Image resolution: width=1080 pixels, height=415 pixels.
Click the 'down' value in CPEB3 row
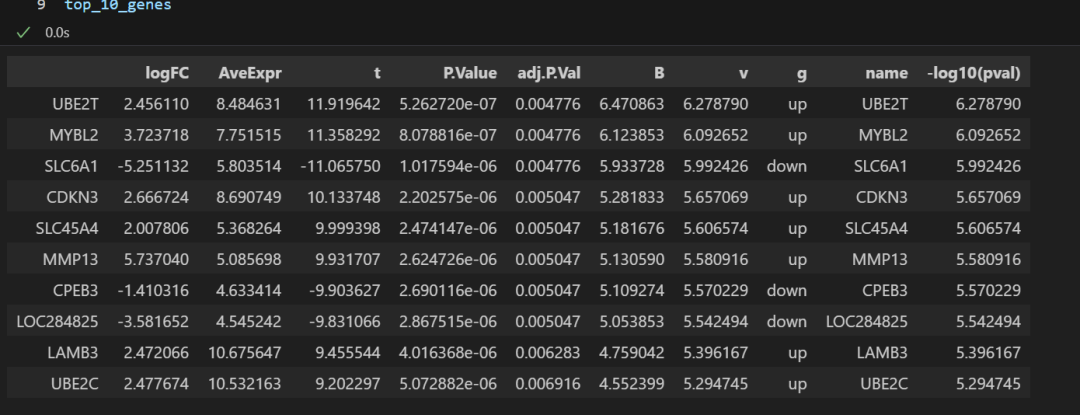pos(787,290)
